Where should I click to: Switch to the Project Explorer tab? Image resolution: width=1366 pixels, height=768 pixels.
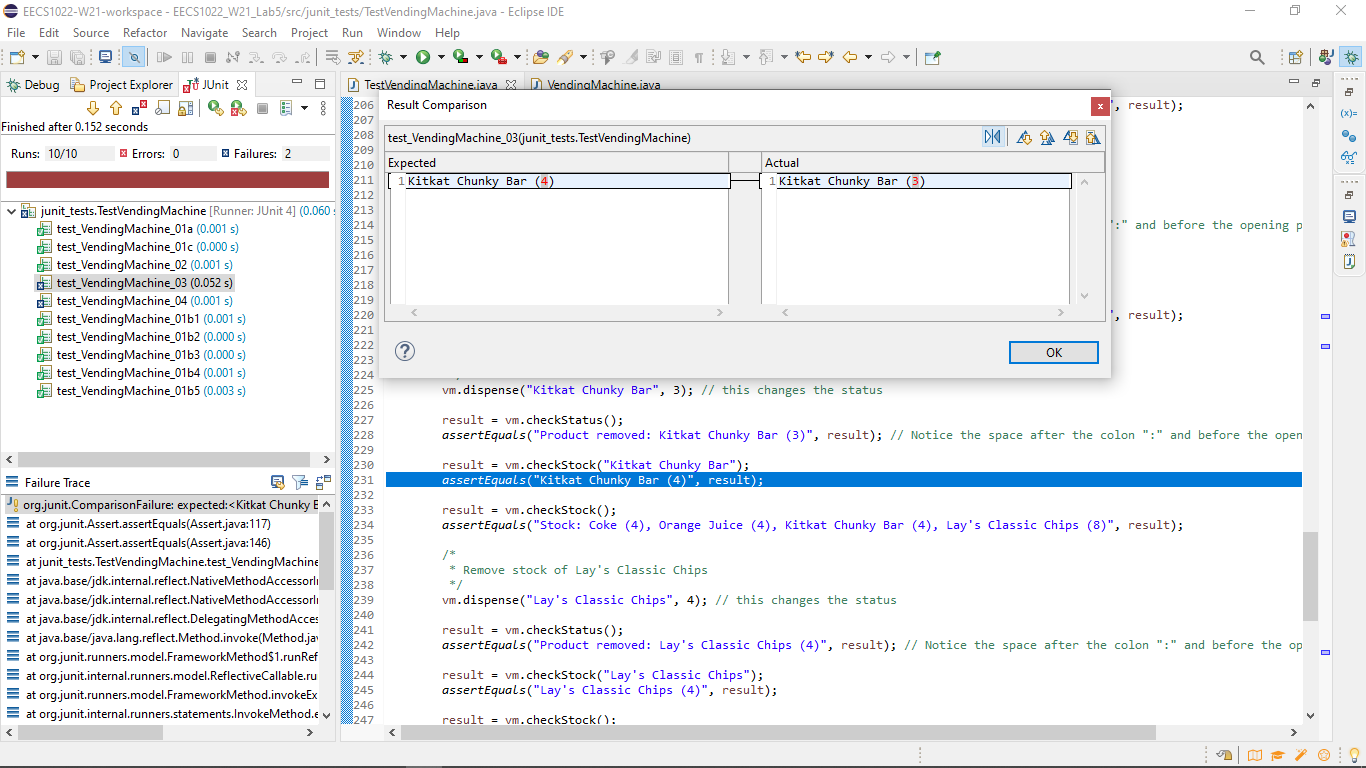coord(120,85)
